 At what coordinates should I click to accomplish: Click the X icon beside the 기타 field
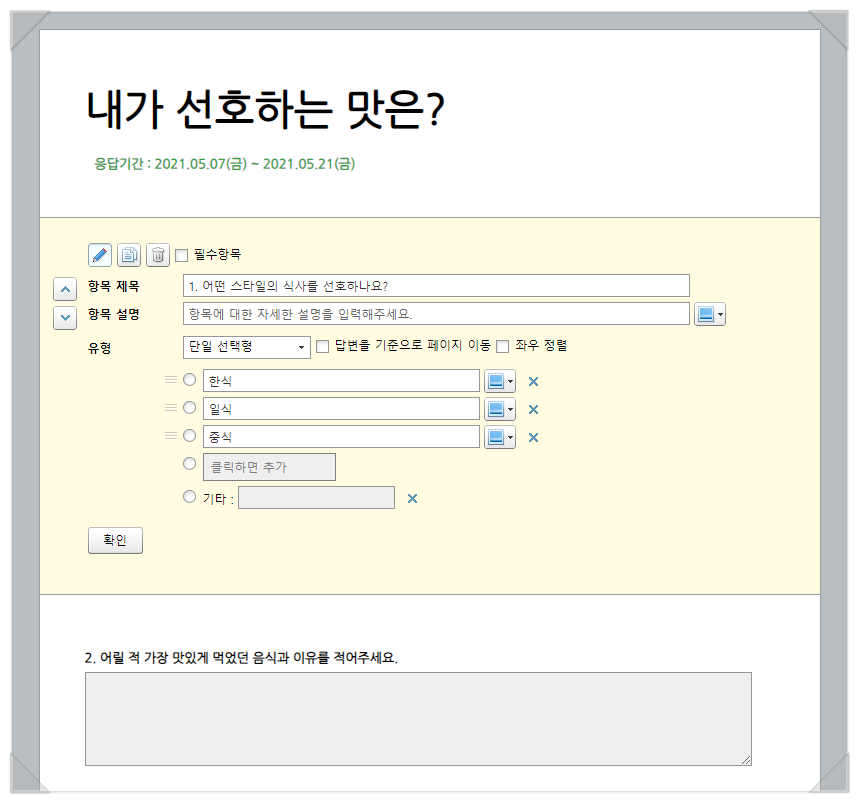coord(411,497)
